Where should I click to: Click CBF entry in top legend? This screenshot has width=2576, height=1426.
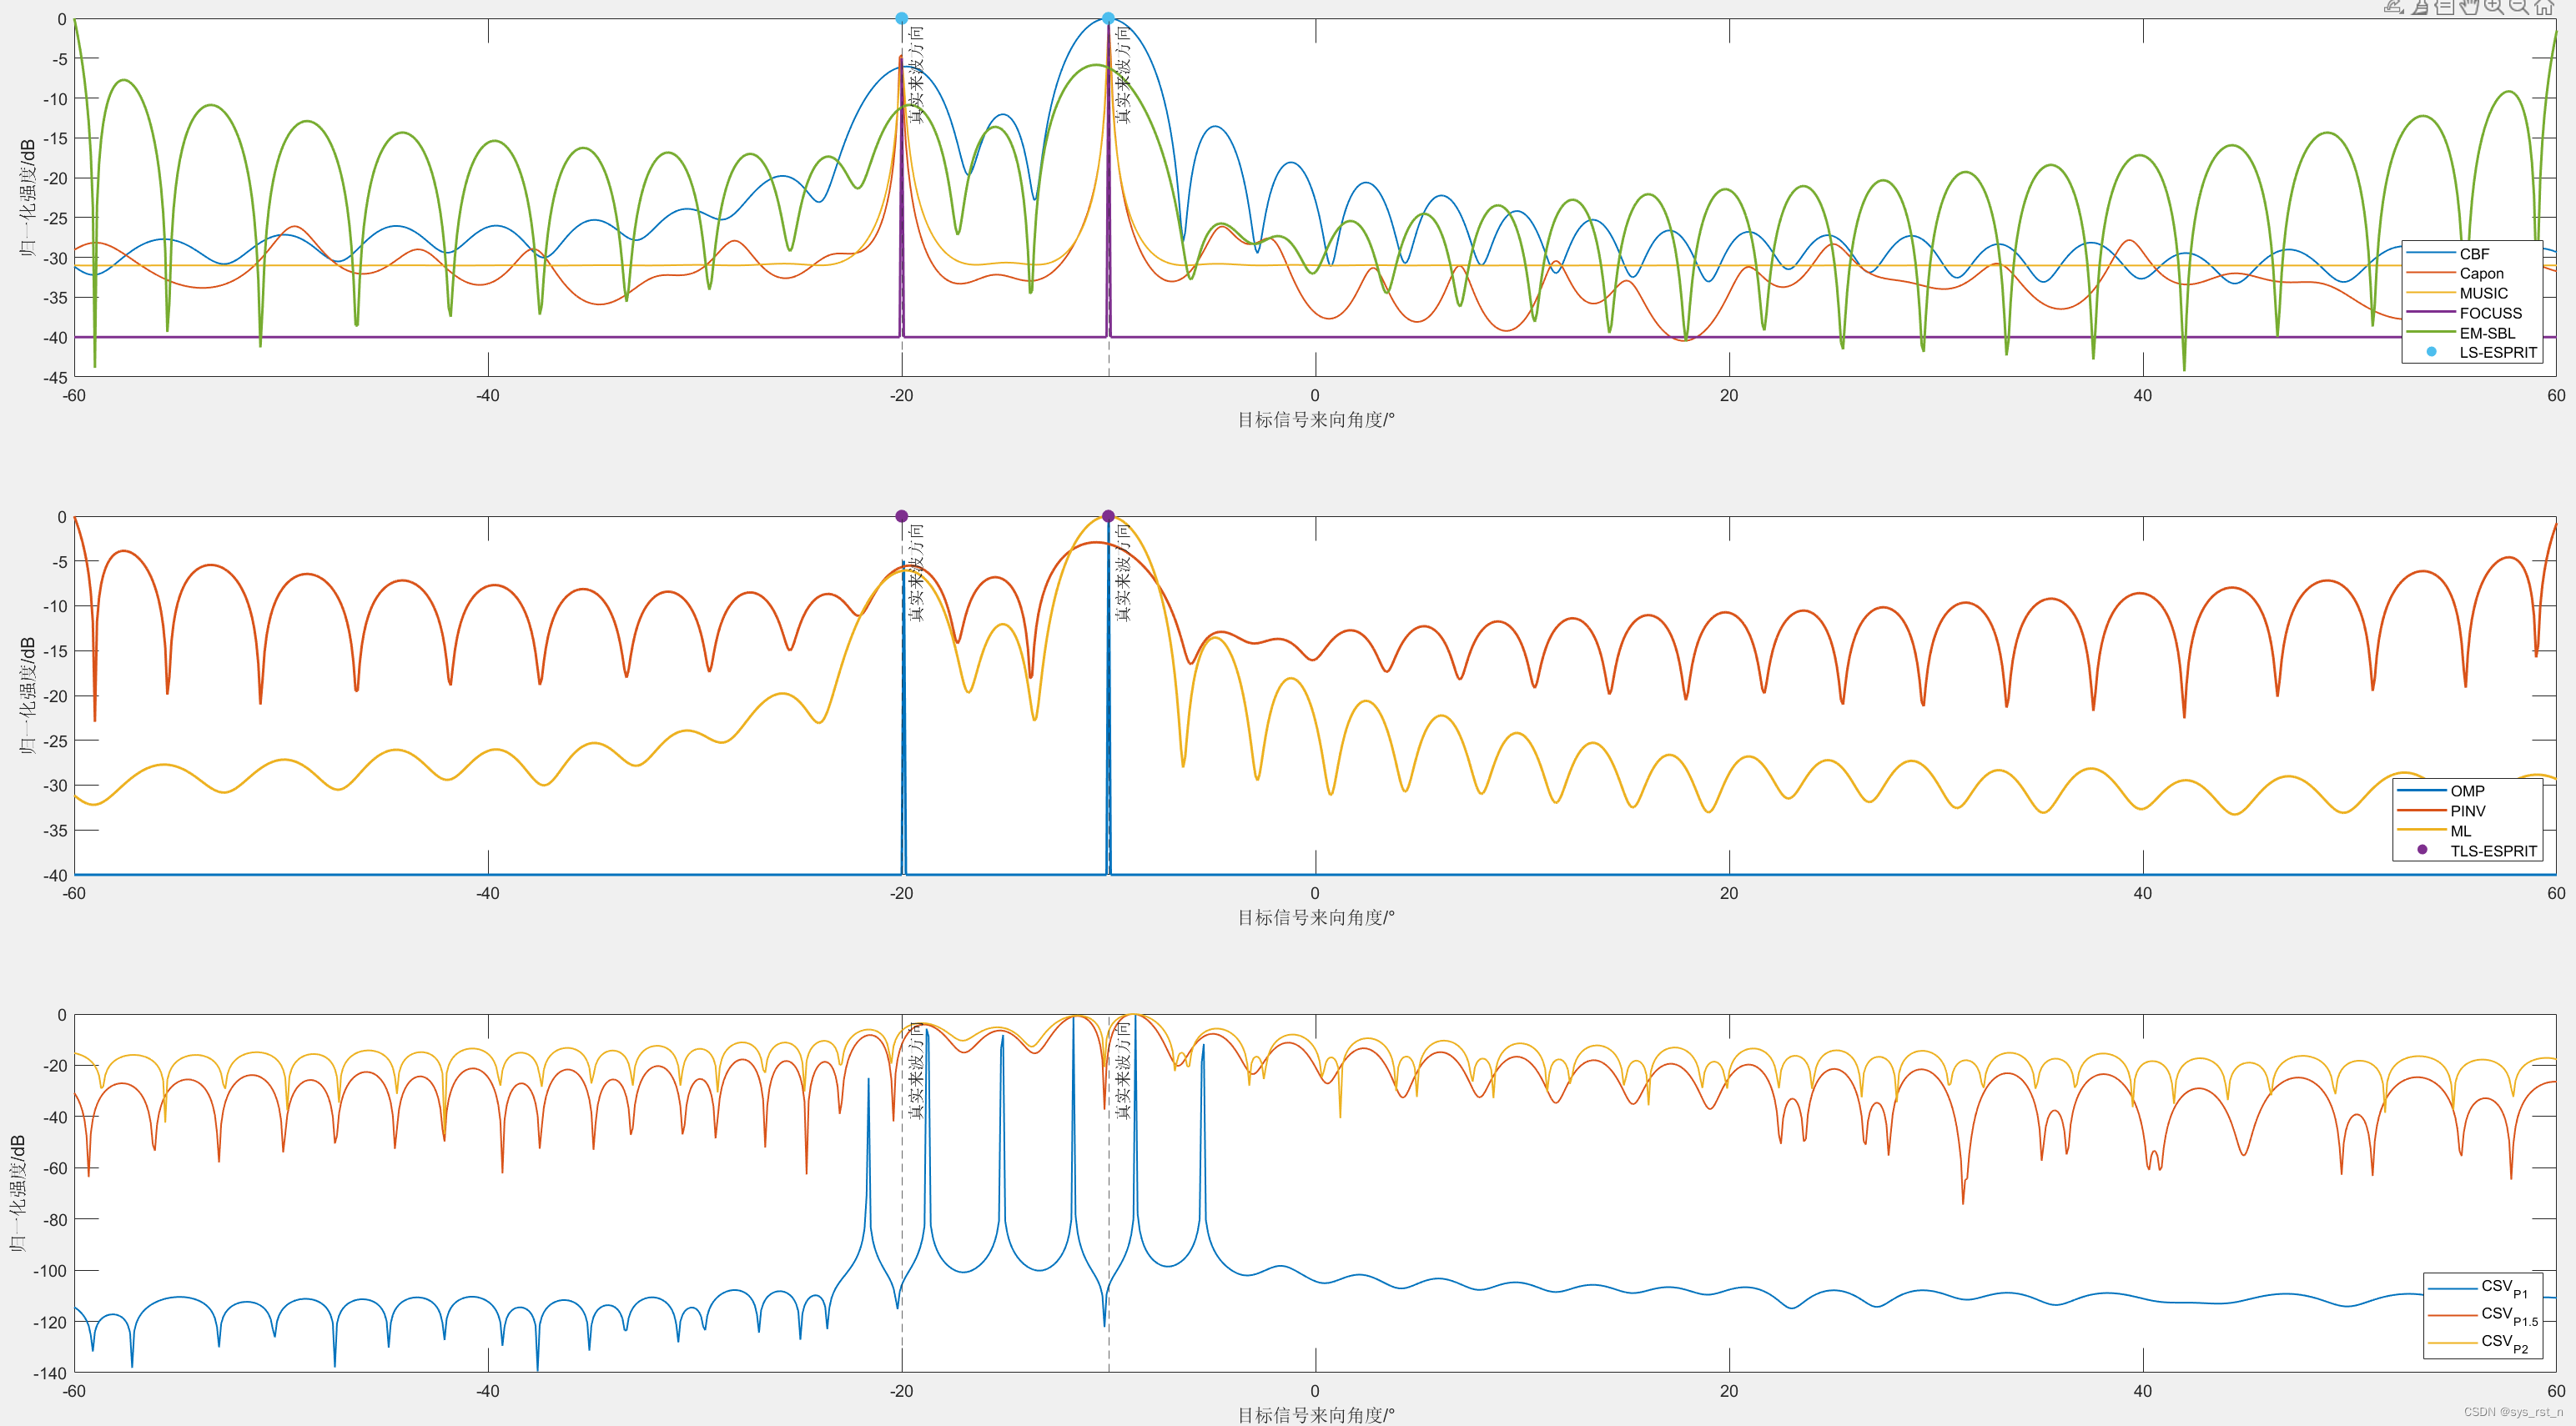point(2474,254)
